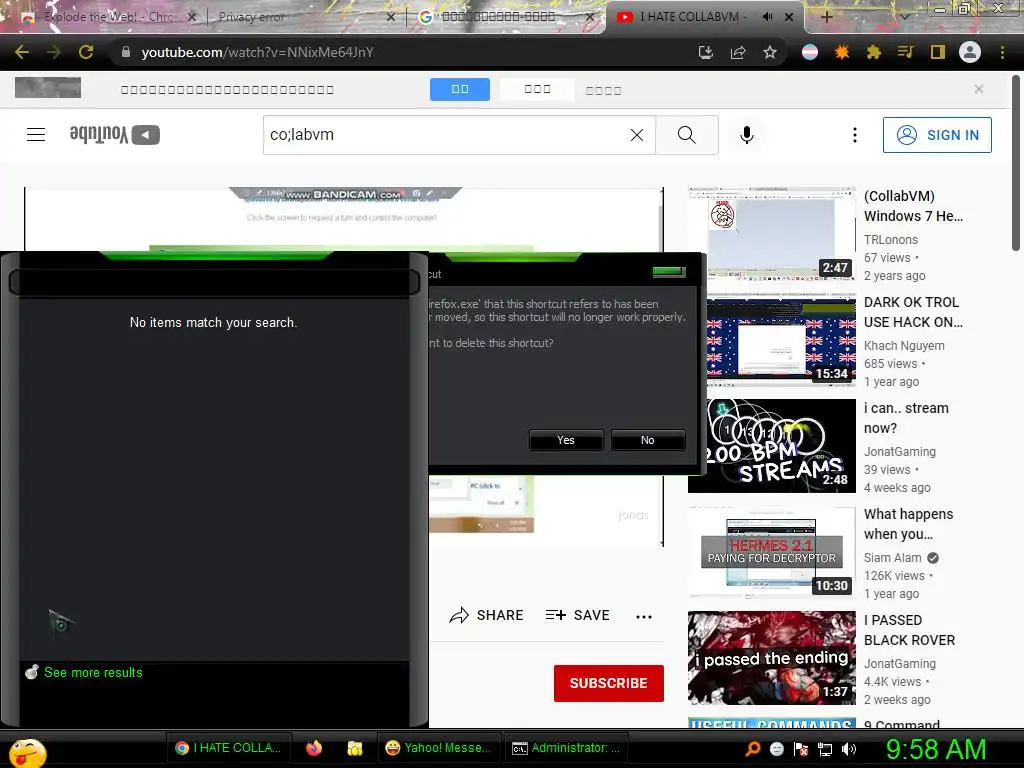1024x768 pixels.
Task: Toggle the browser side panel icon
Action: point(938,52)
